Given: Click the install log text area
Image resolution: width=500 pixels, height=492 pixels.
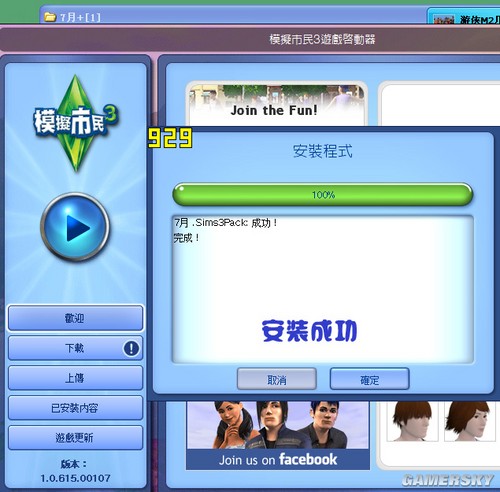Looking at the screenshot, I should tap(323, 289).
